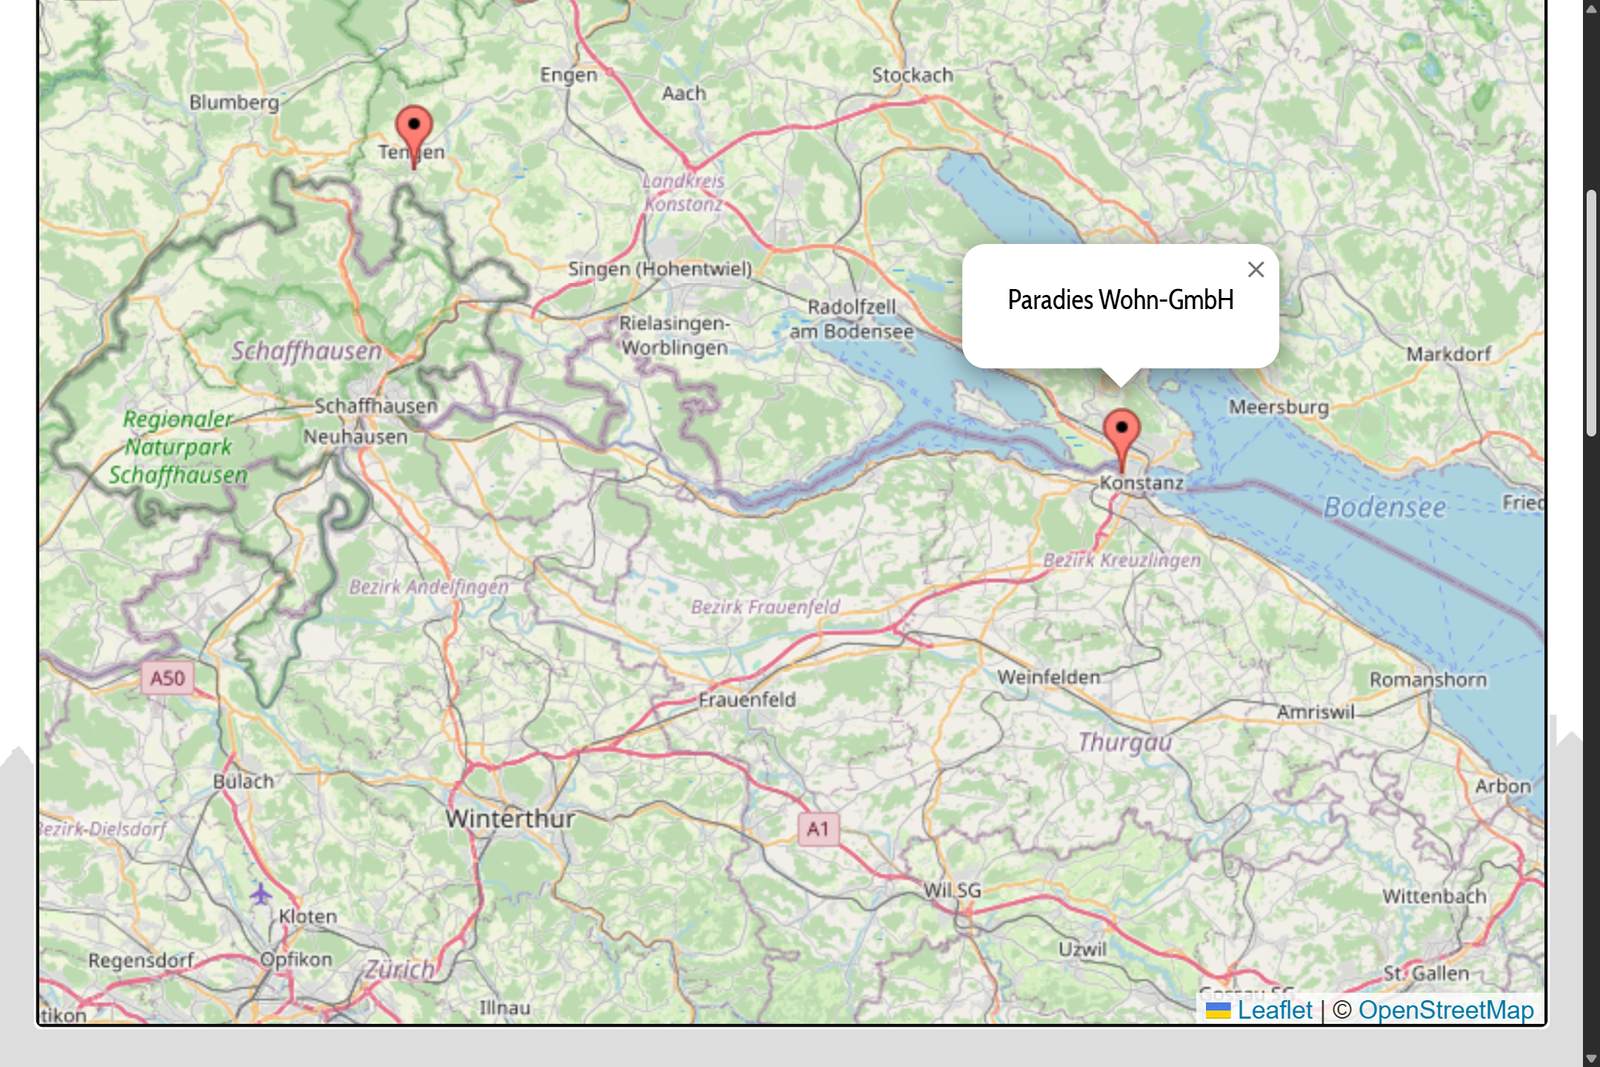Viewport: 1600px width, 1067px height.
Task: Click the page's vertical scrollbar thumb
Action: 1591,312
